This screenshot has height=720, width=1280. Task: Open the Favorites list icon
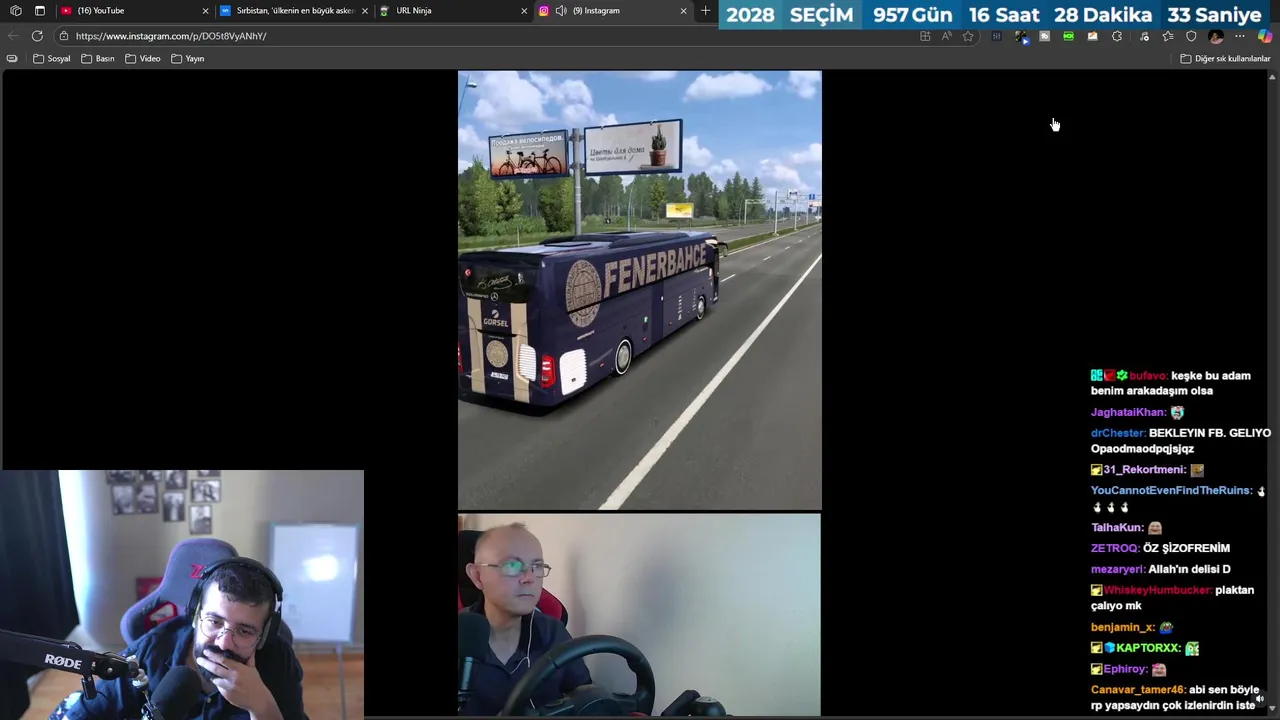(x=1168, y=36)
